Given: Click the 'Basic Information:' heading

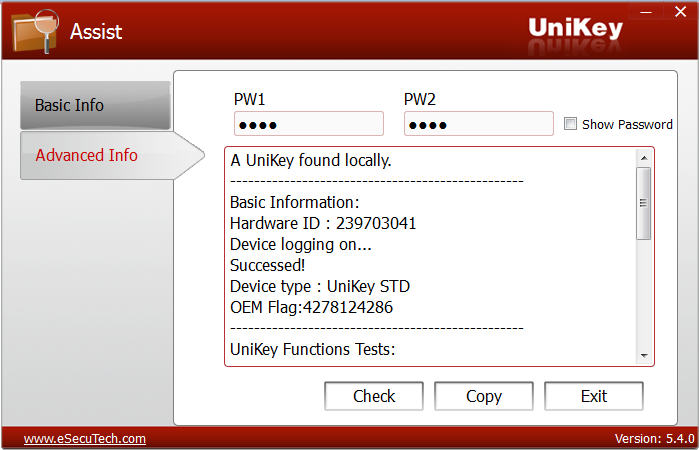Looking at the screenshot, I should [x=295, y=202].
